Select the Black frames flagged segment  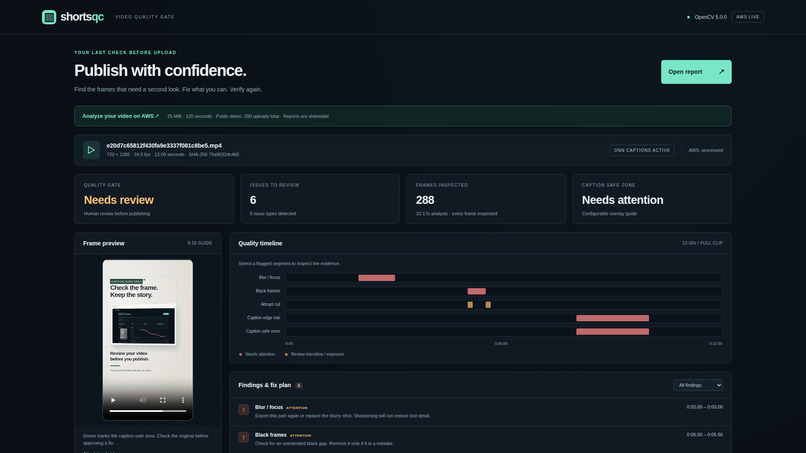477,292
